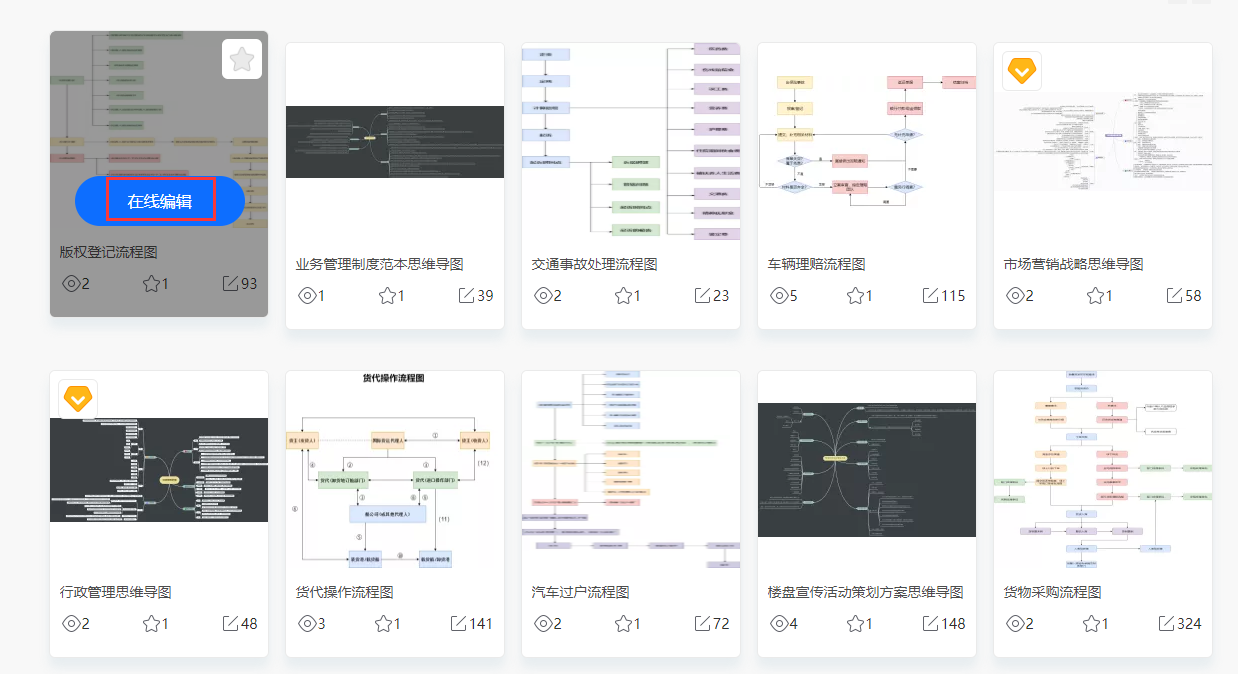
Task: Click the title 版权登记流程图
Action: pyautogui.click(x=109, y=252)
